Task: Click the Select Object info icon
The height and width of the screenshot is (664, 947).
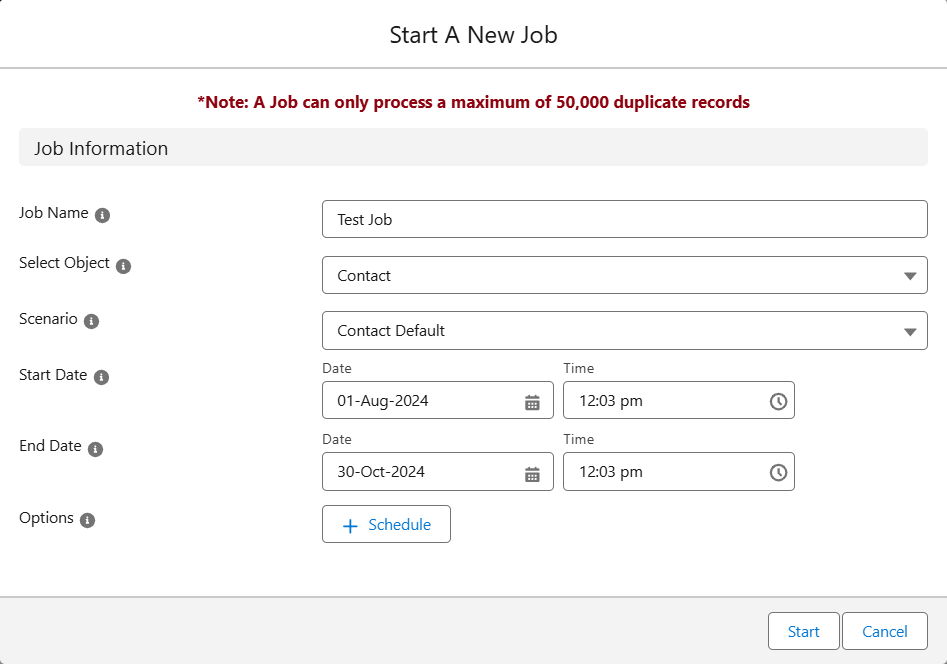Action: click(x=123, y=266)
